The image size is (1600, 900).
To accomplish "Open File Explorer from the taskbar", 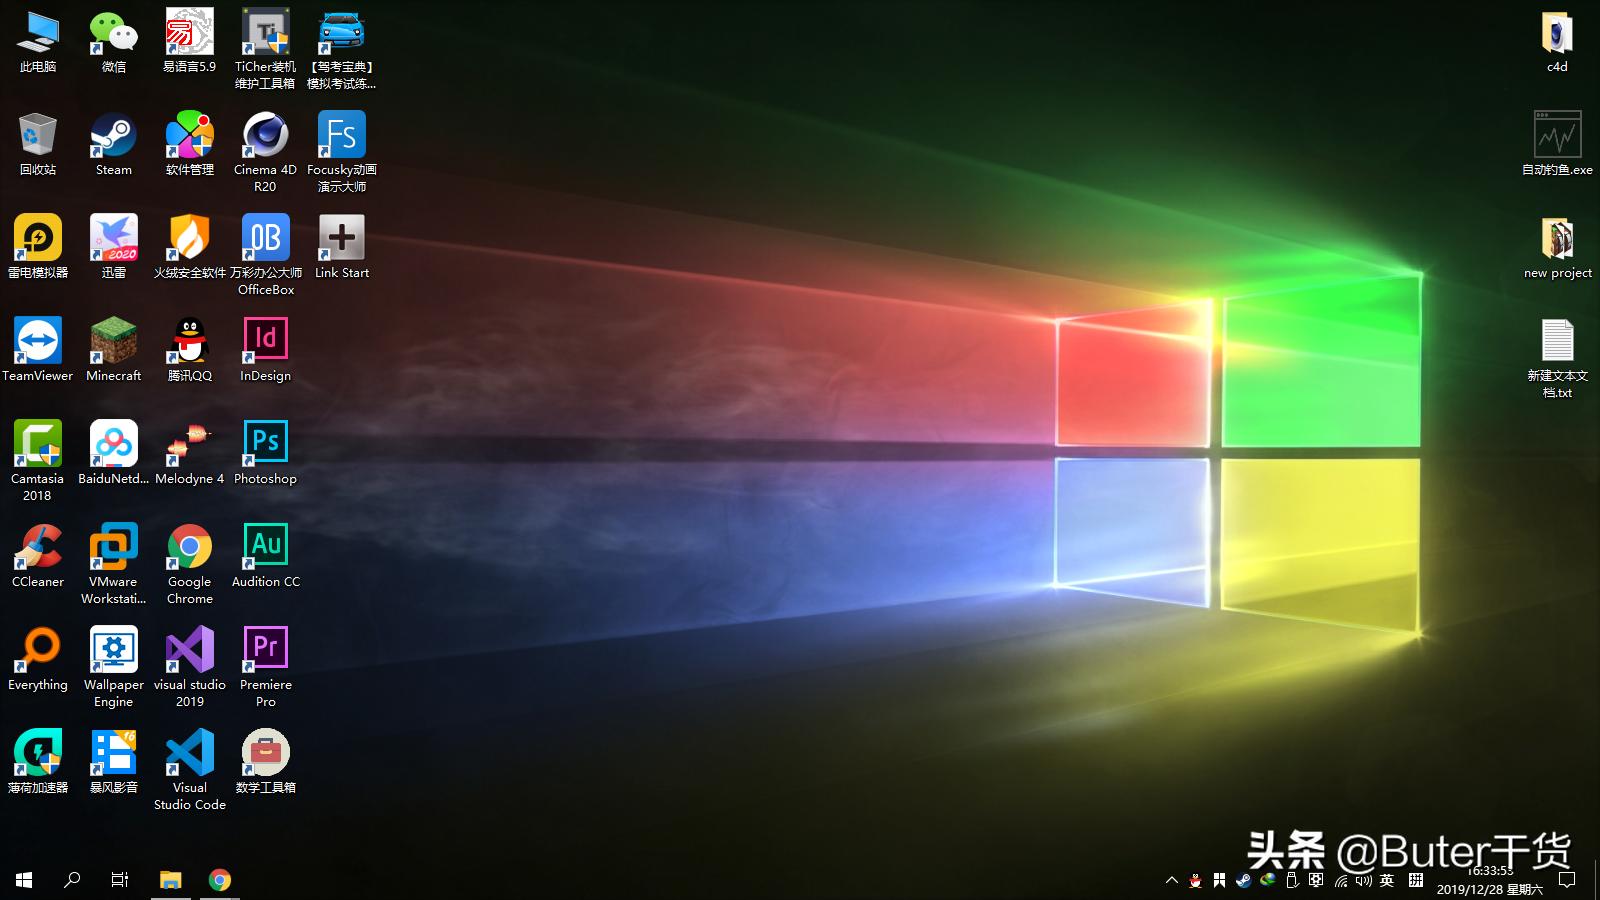I will pos(169,881).
